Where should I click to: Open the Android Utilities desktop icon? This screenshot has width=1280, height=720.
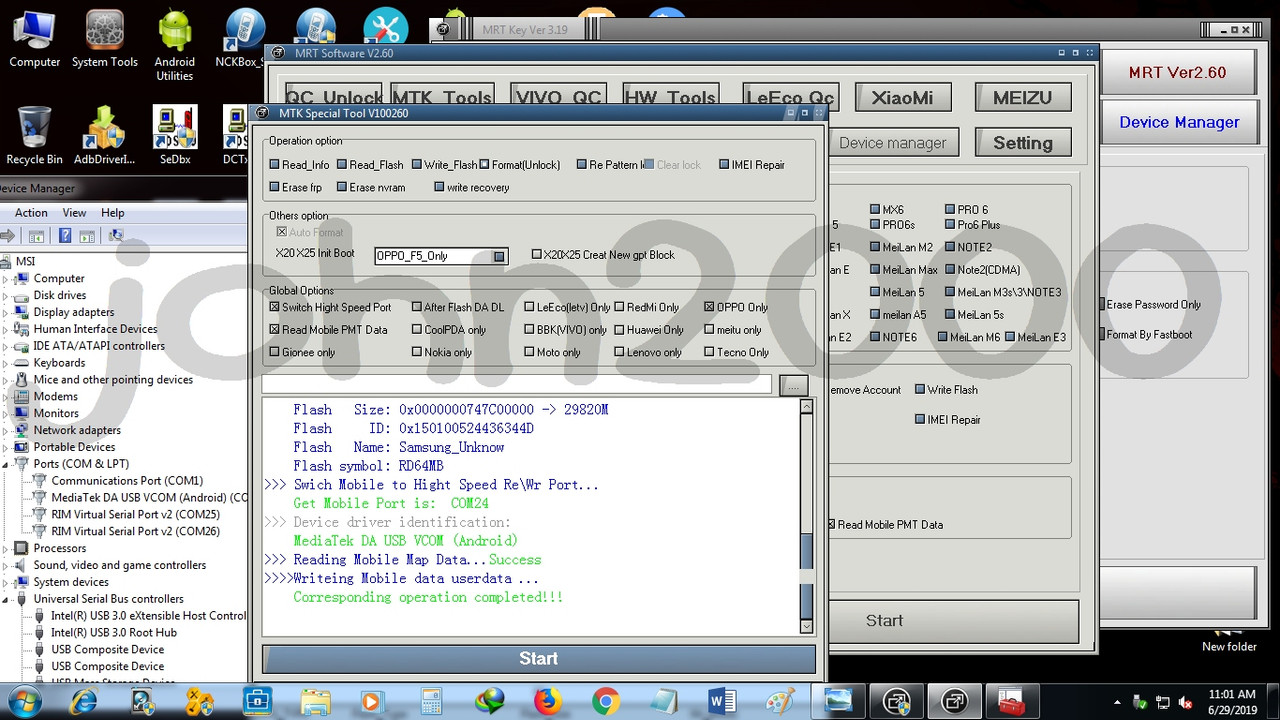pos(175,45)
